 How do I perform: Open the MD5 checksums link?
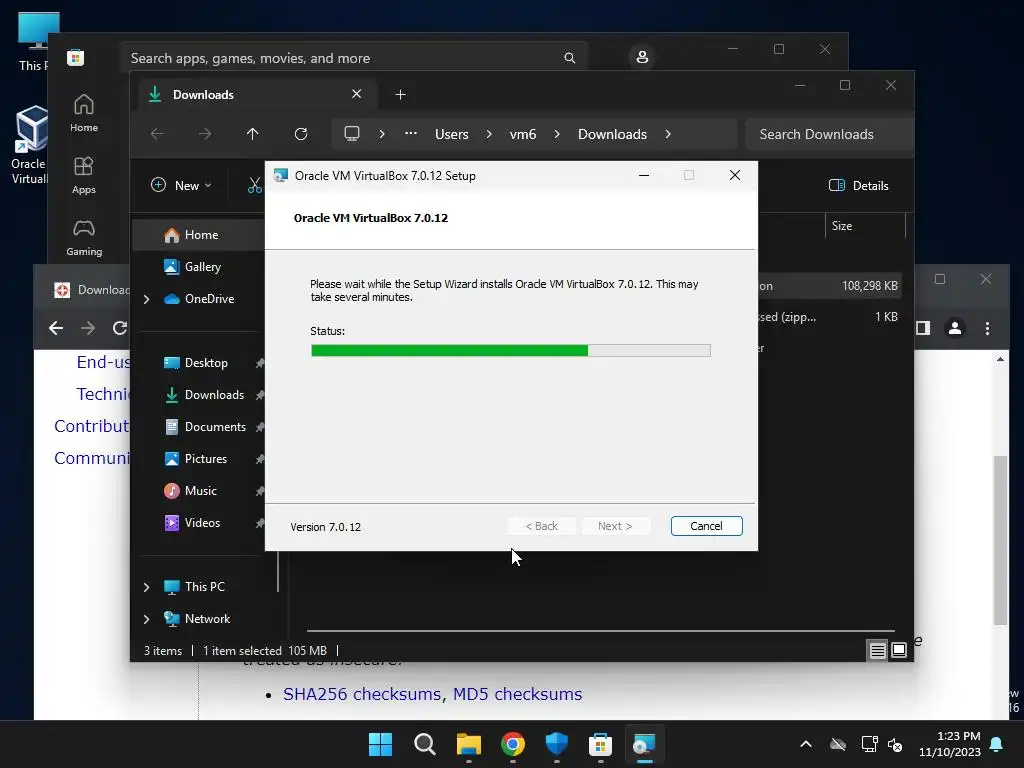517,694
